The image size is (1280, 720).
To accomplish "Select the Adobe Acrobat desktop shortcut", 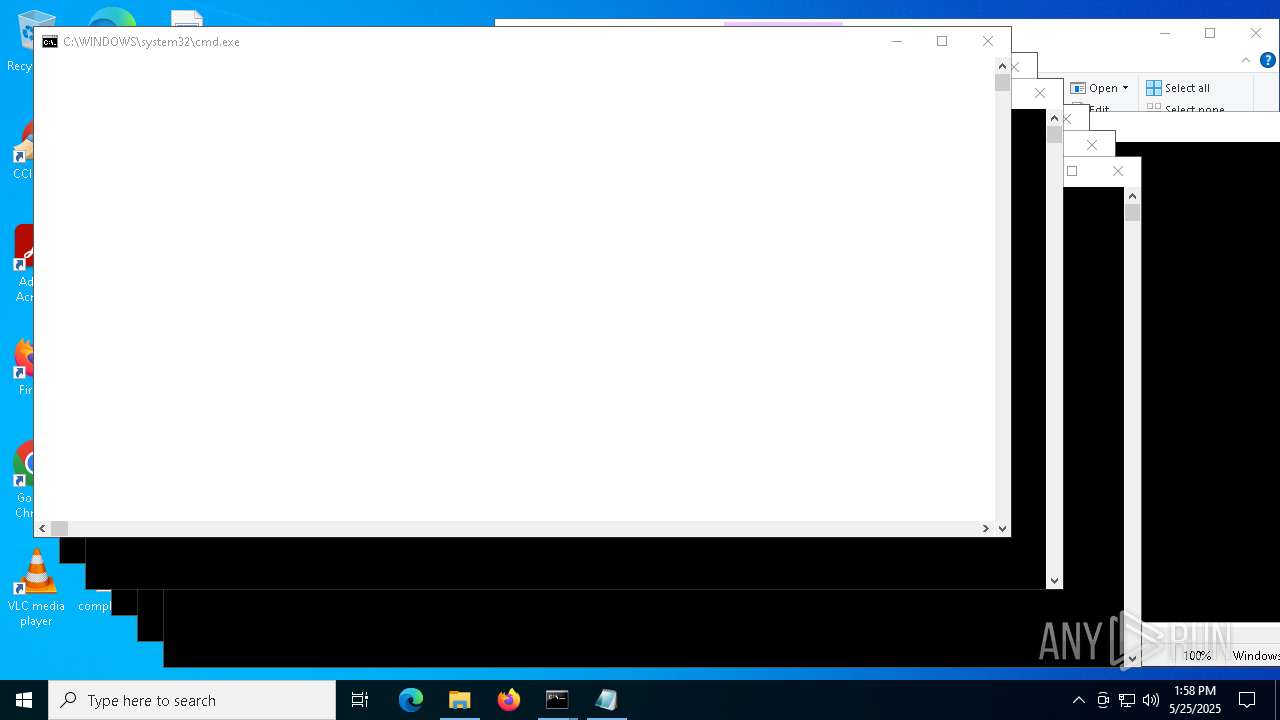I will (24, 264).
